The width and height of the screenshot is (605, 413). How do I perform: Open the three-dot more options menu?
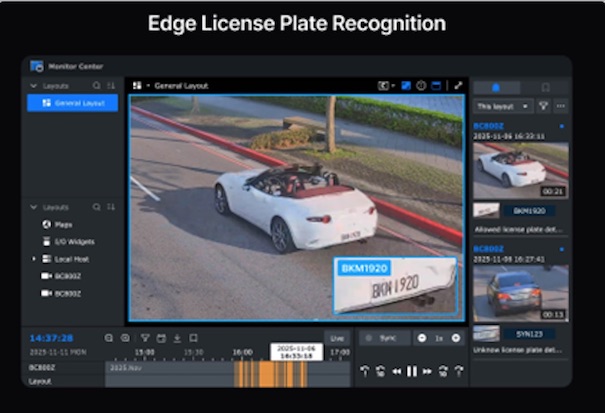point(560,105)
